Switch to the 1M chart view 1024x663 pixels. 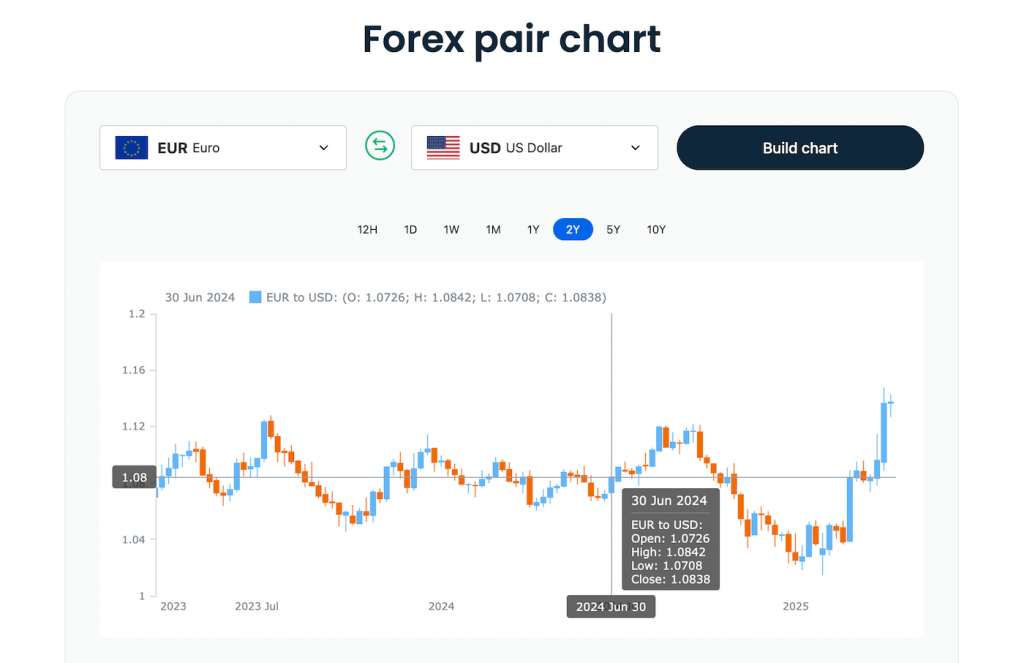click(492, 229)
